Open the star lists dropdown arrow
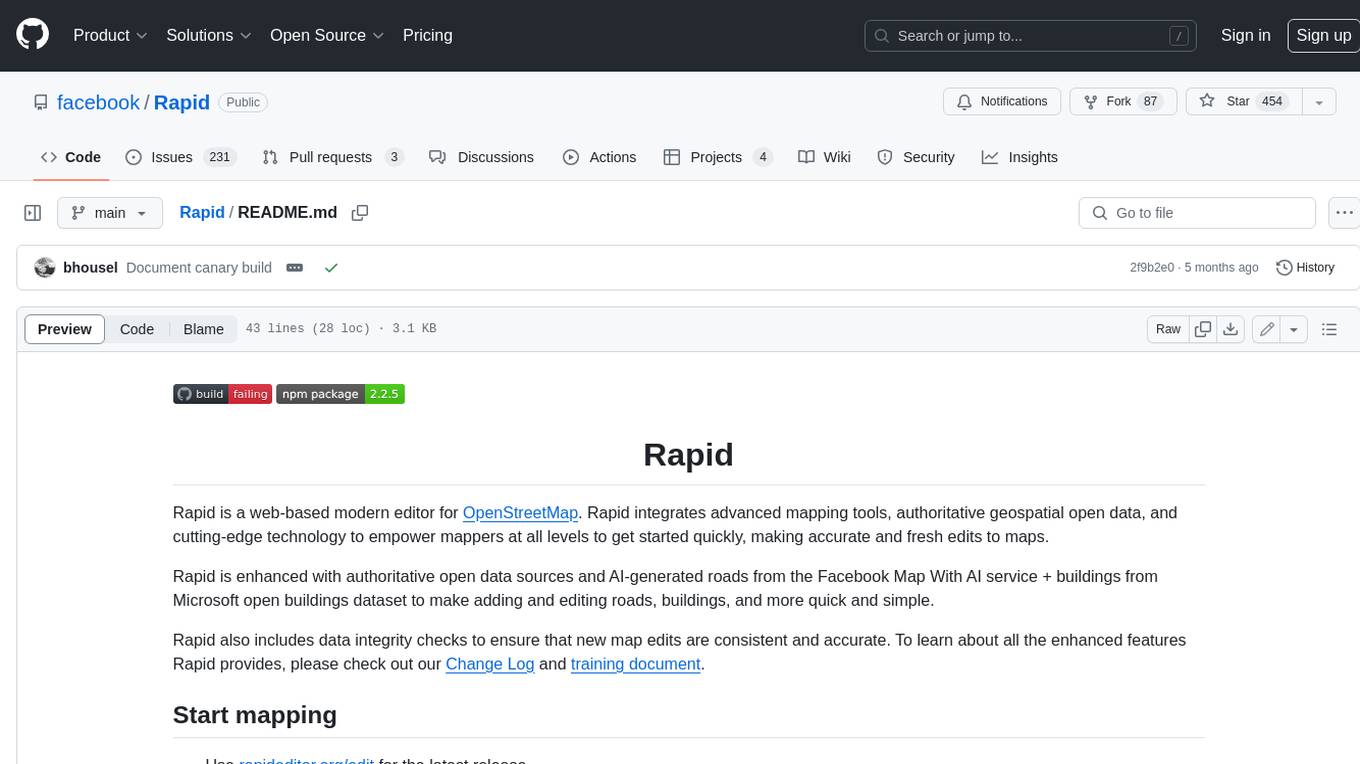This screenshot has width=1360, height=764. [x=1319, y=102]
